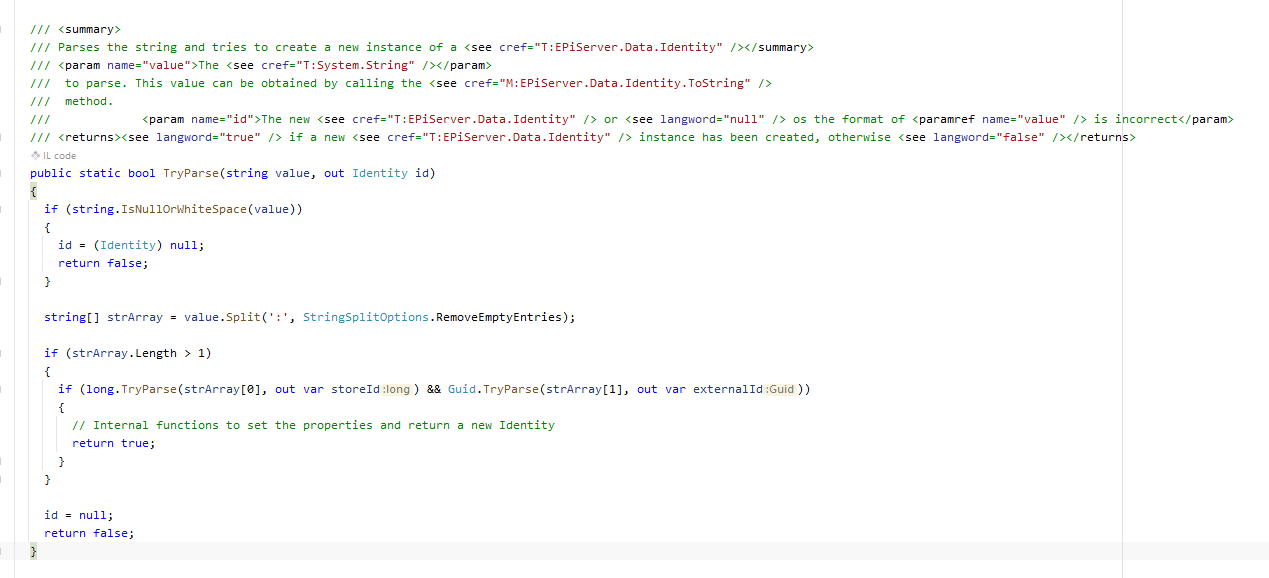Viewport: 1269px width, 578px height.
Task: Click the storeId out variable
Action: tap(355, 389)
